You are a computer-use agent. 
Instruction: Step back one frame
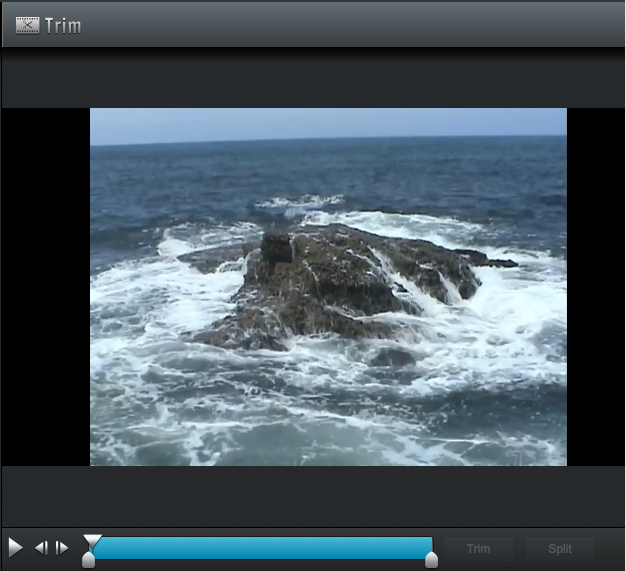[x=41, y=548]
